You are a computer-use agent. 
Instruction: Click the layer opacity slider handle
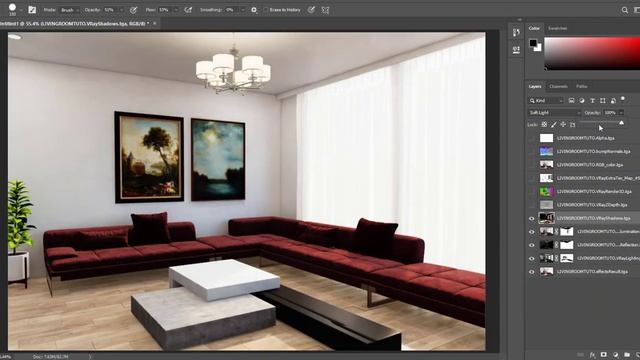click(621, 122)
